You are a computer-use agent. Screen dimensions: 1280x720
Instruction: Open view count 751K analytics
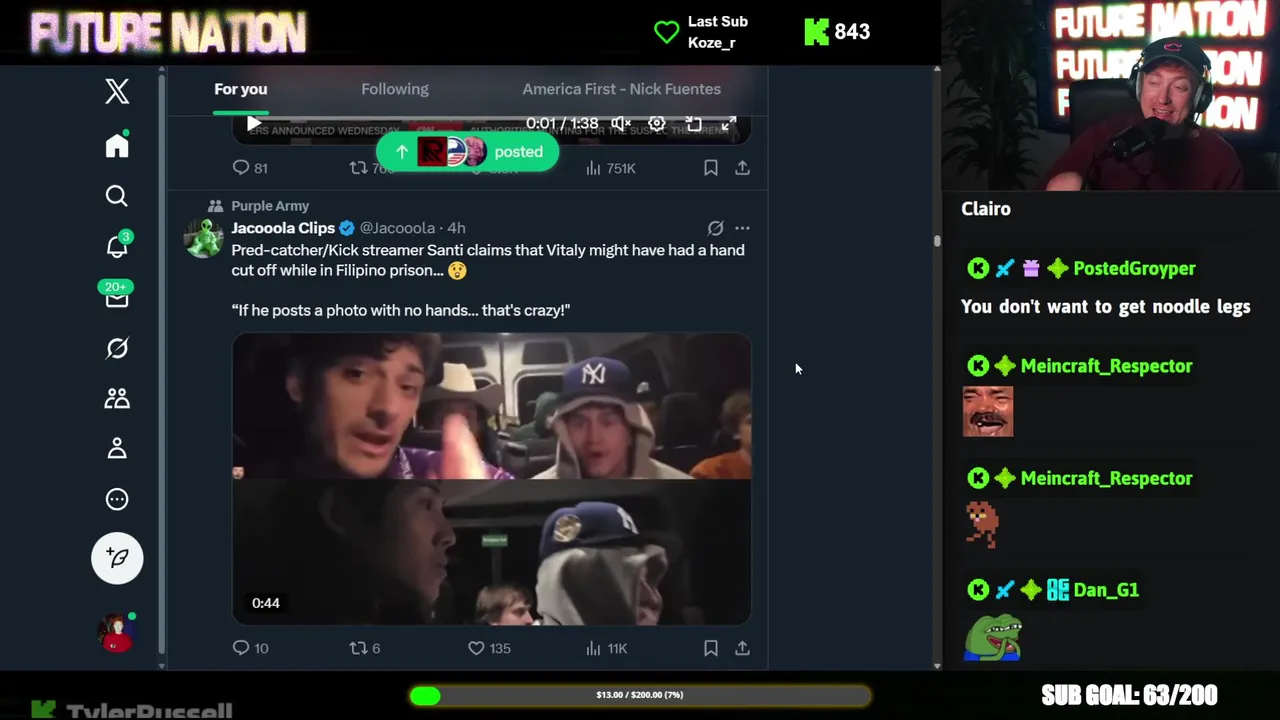tap(610, 168)
